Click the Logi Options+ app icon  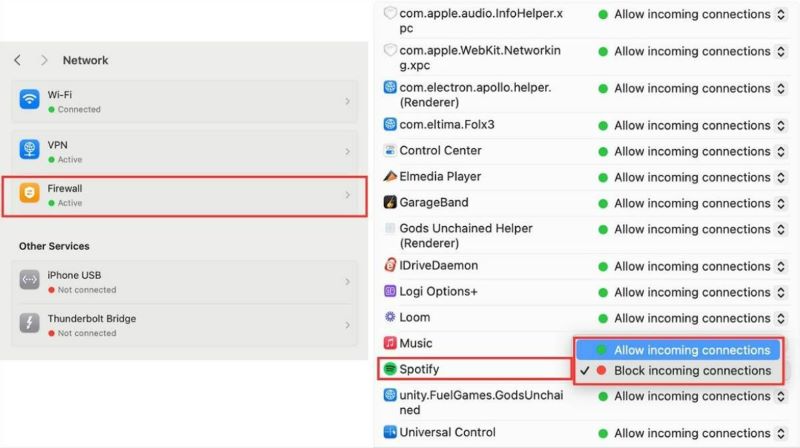[390, 291]
